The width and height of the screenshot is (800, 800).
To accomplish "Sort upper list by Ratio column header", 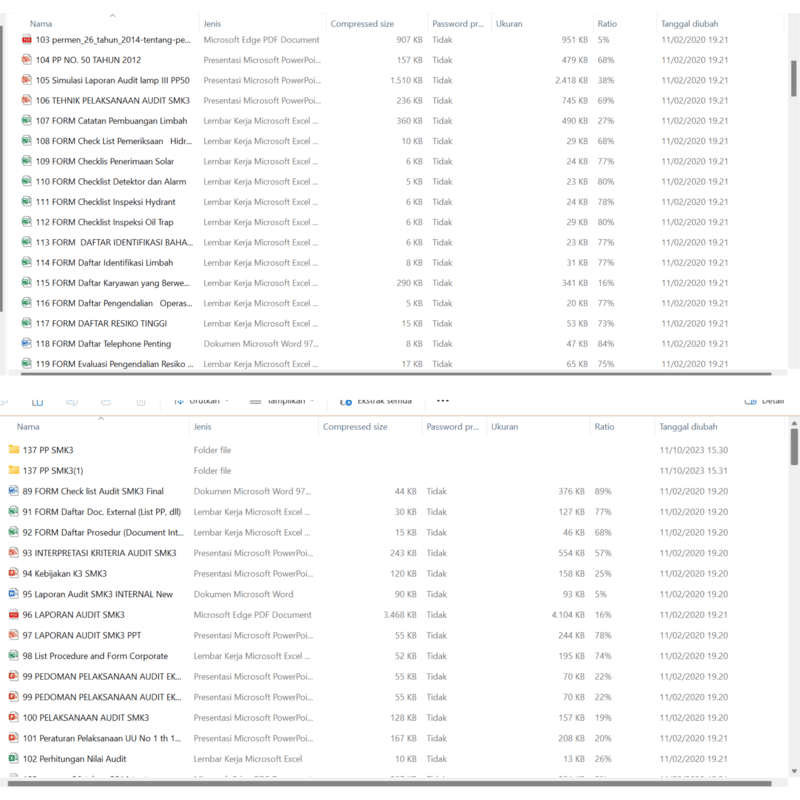I will pyautogui.click(x=607, y=23).
